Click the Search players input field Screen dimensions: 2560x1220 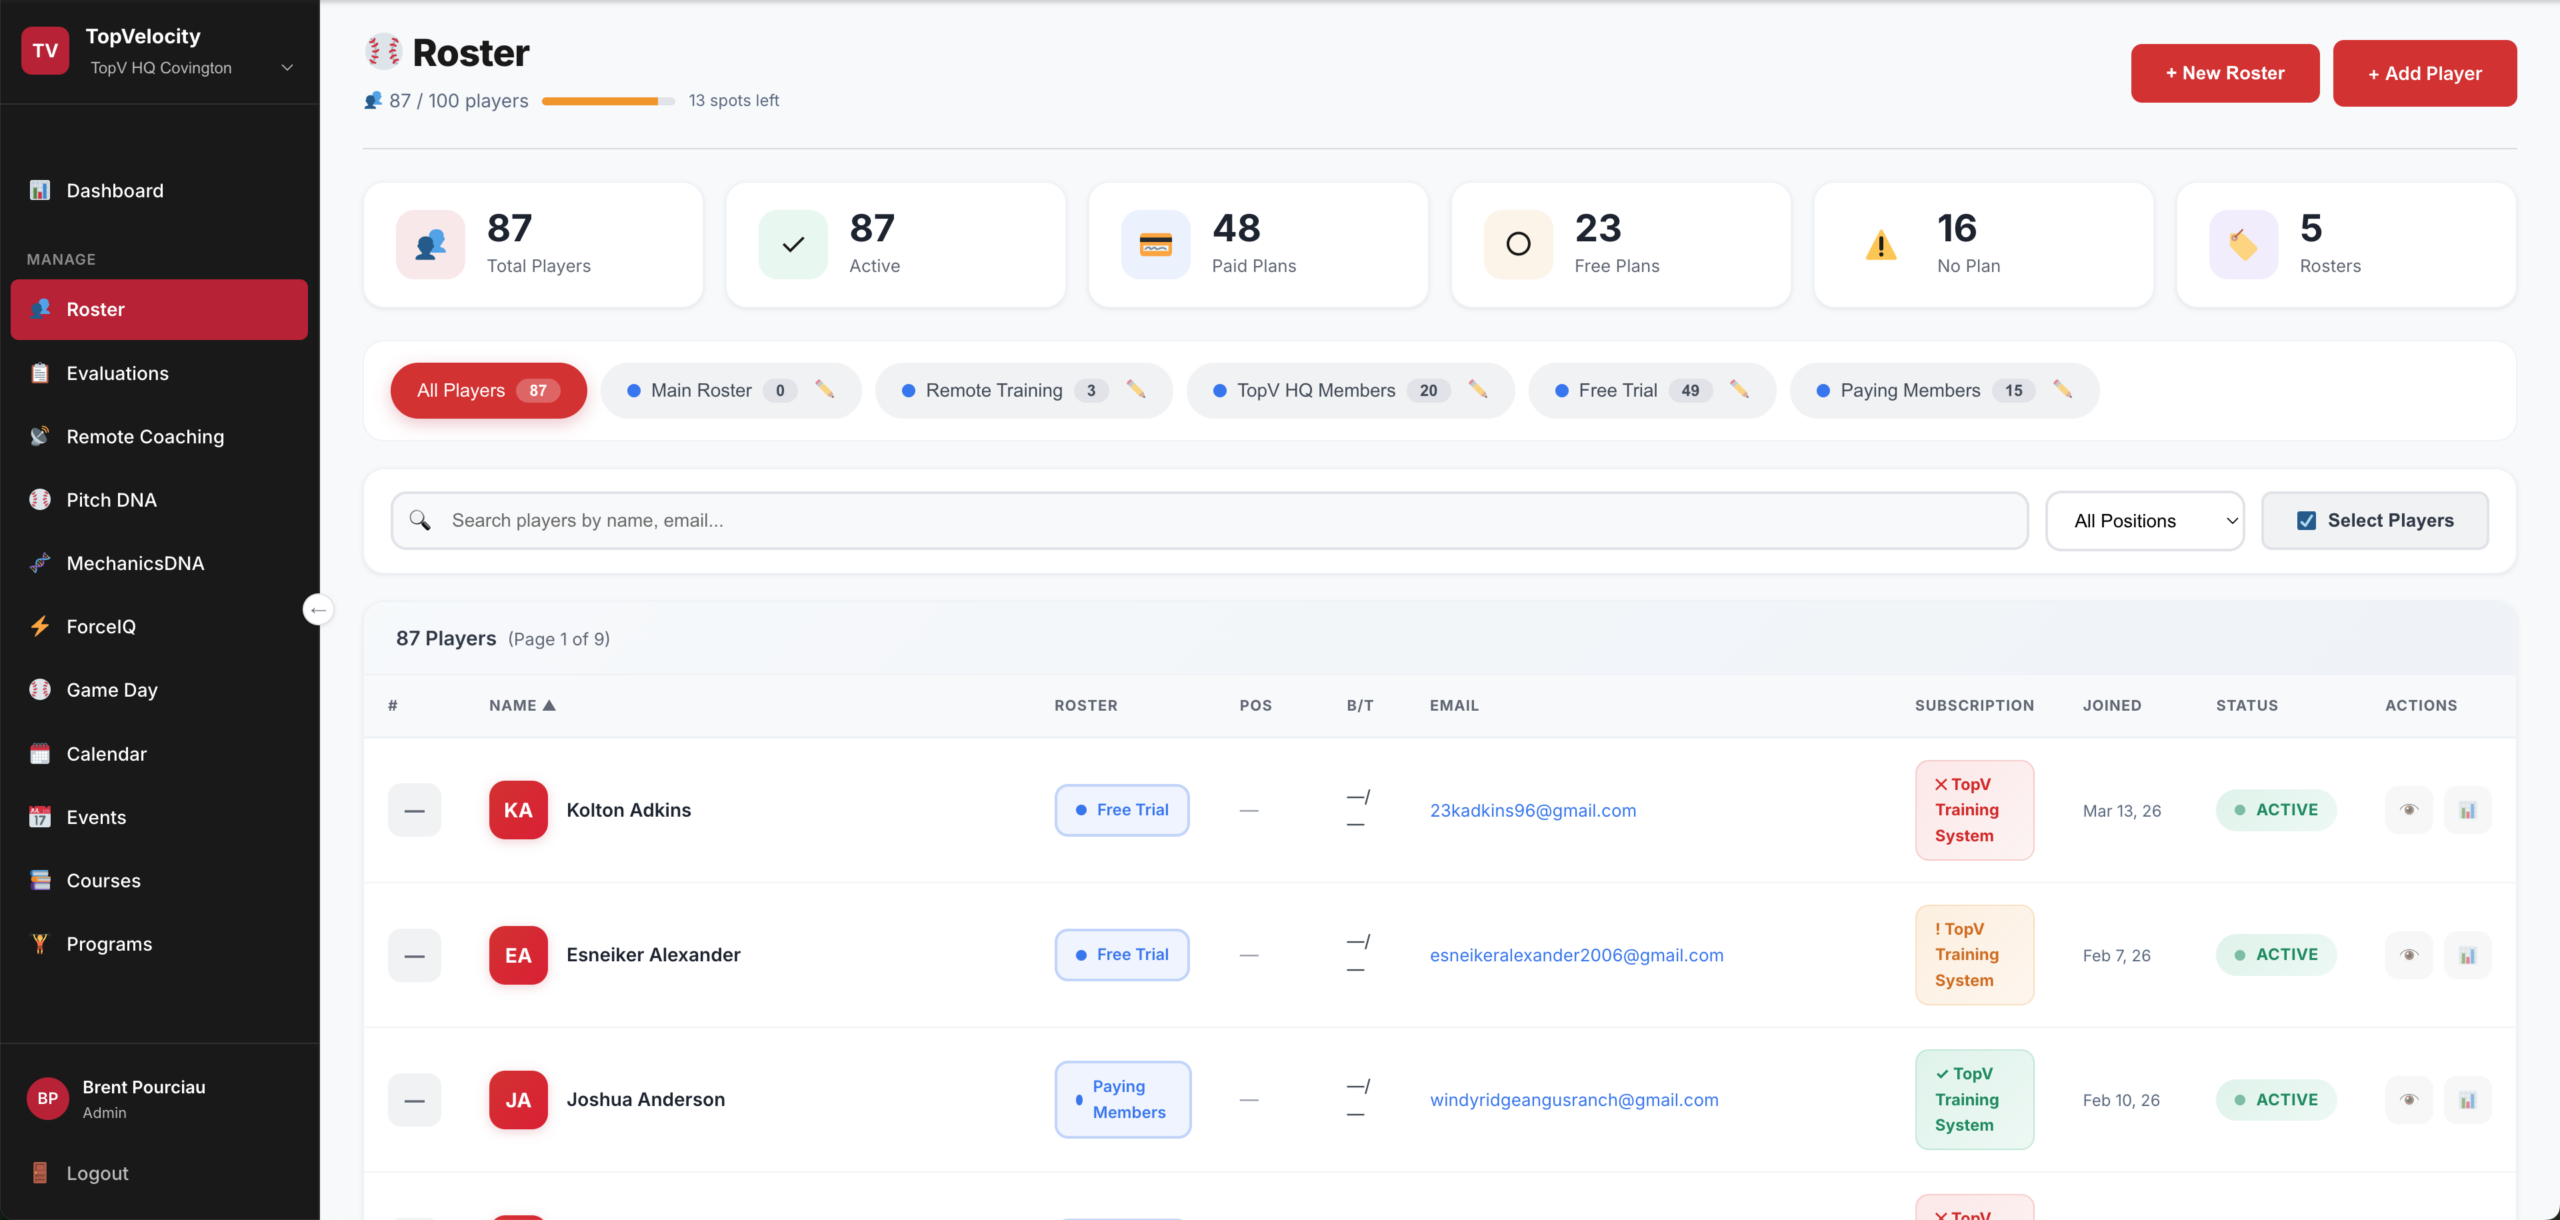1208,521
